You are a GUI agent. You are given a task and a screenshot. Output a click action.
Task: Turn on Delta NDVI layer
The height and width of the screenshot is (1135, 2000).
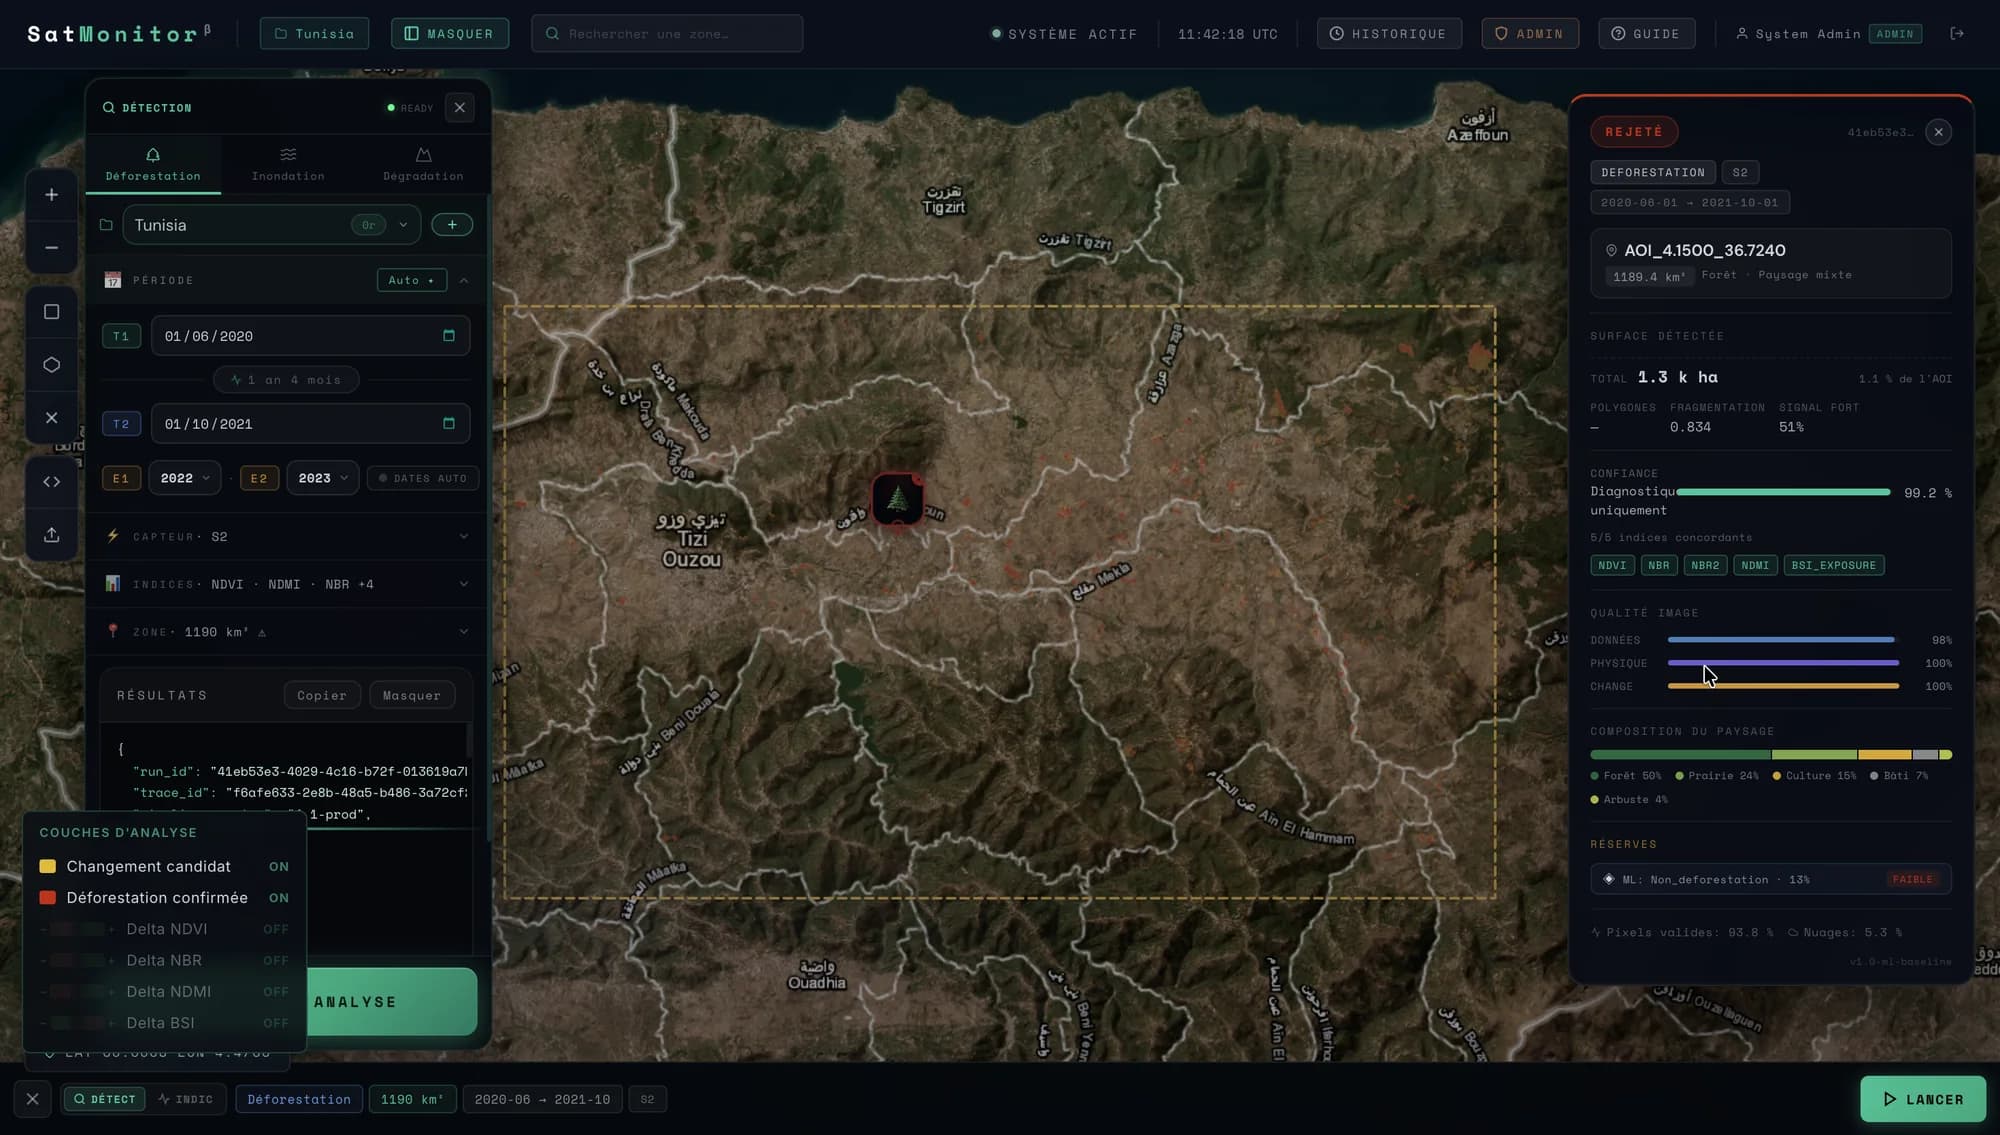coord(164,929)
